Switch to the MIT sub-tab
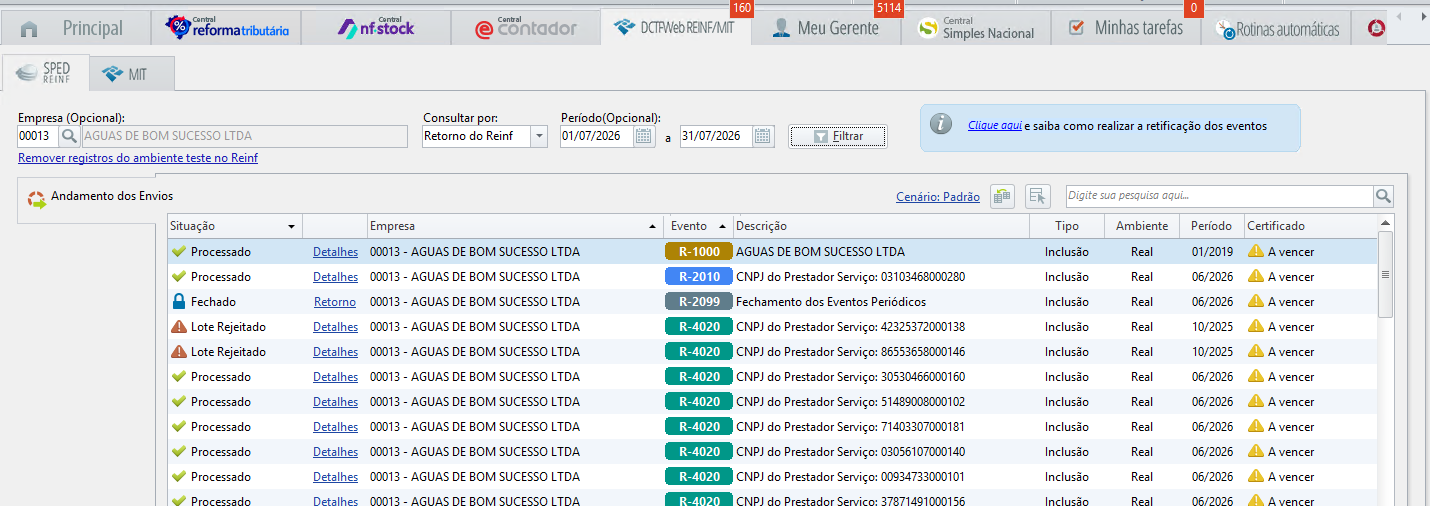Image resolution: width=1430 pixels, height=506 pixels. 132,74
